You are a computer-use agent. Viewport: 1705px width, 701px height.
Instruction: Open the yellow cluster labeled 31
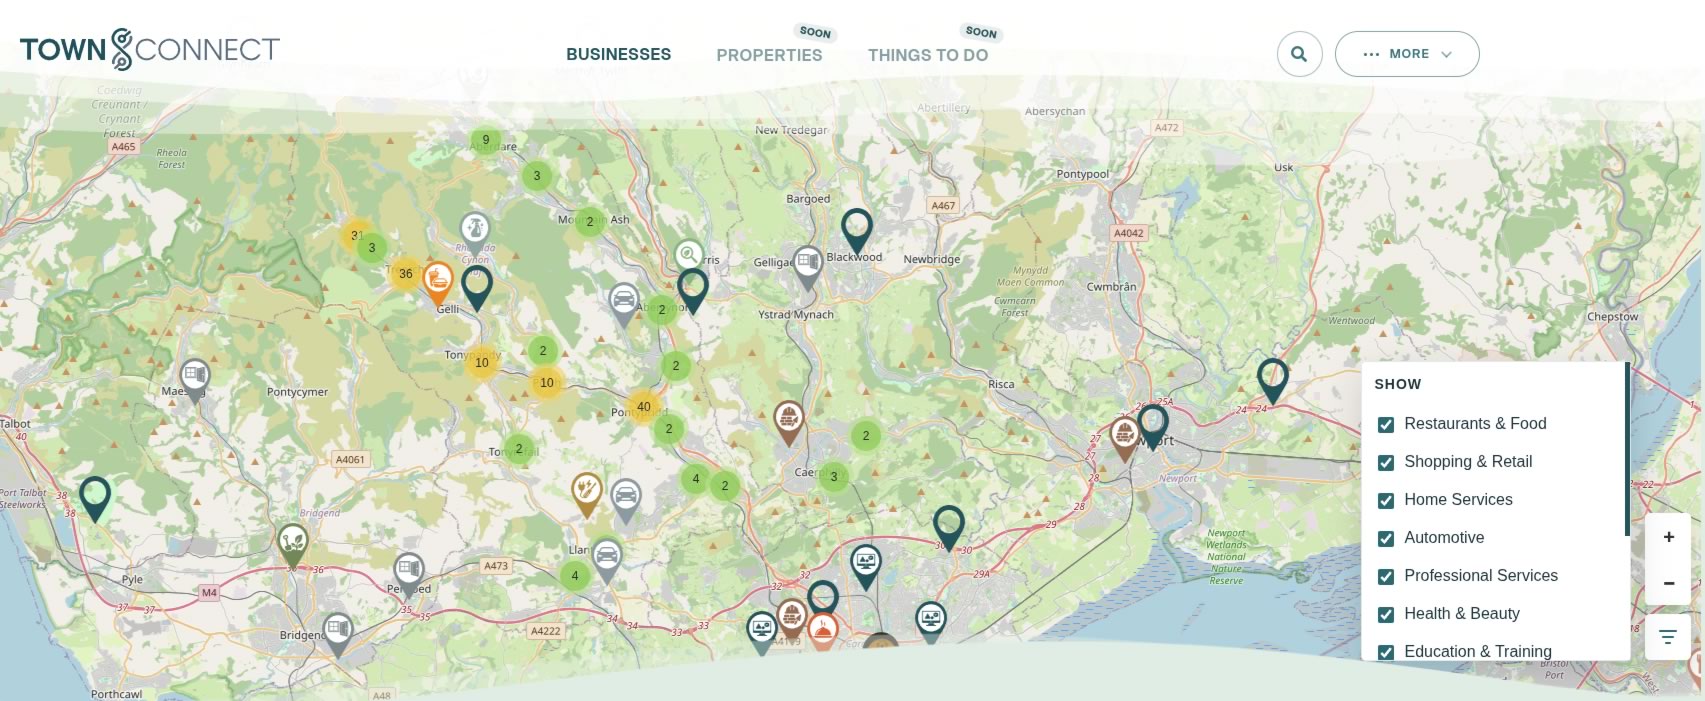(355, 236)
